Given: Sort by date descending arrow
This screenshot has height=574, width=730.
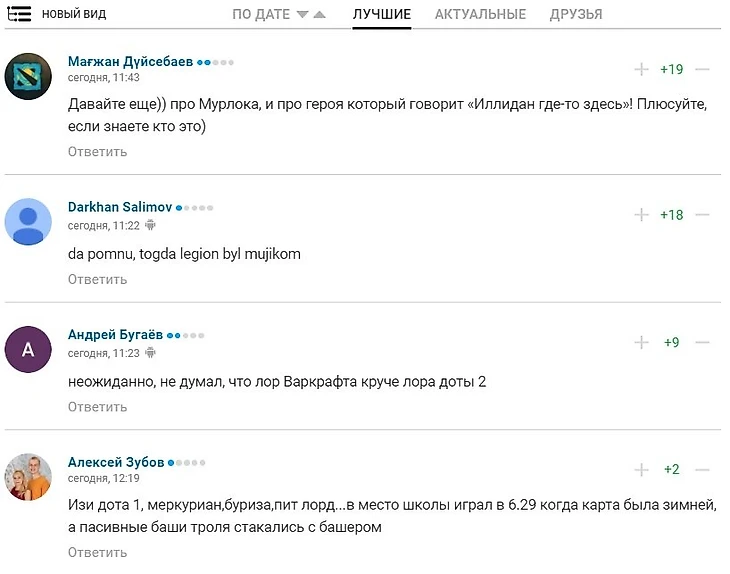Looking at the screenshot, I should point(301,15).
